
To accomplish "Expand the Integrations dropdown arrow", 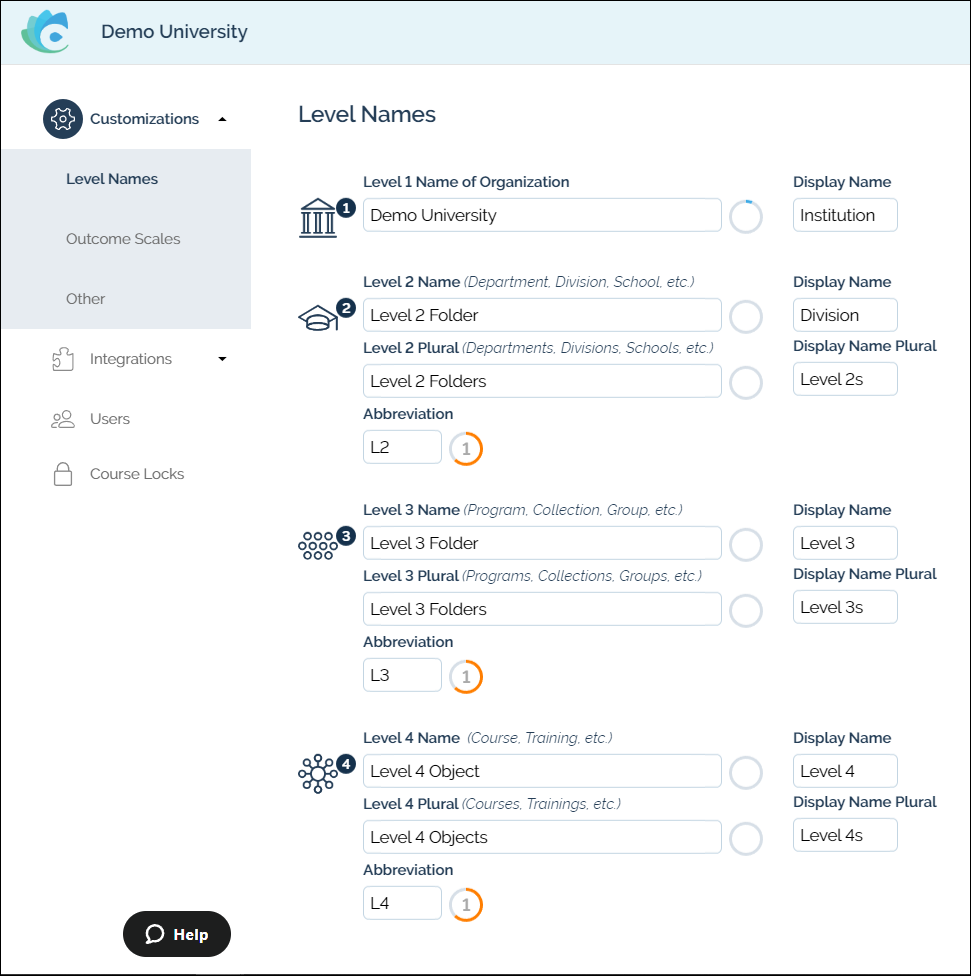I will pos(222,359).
